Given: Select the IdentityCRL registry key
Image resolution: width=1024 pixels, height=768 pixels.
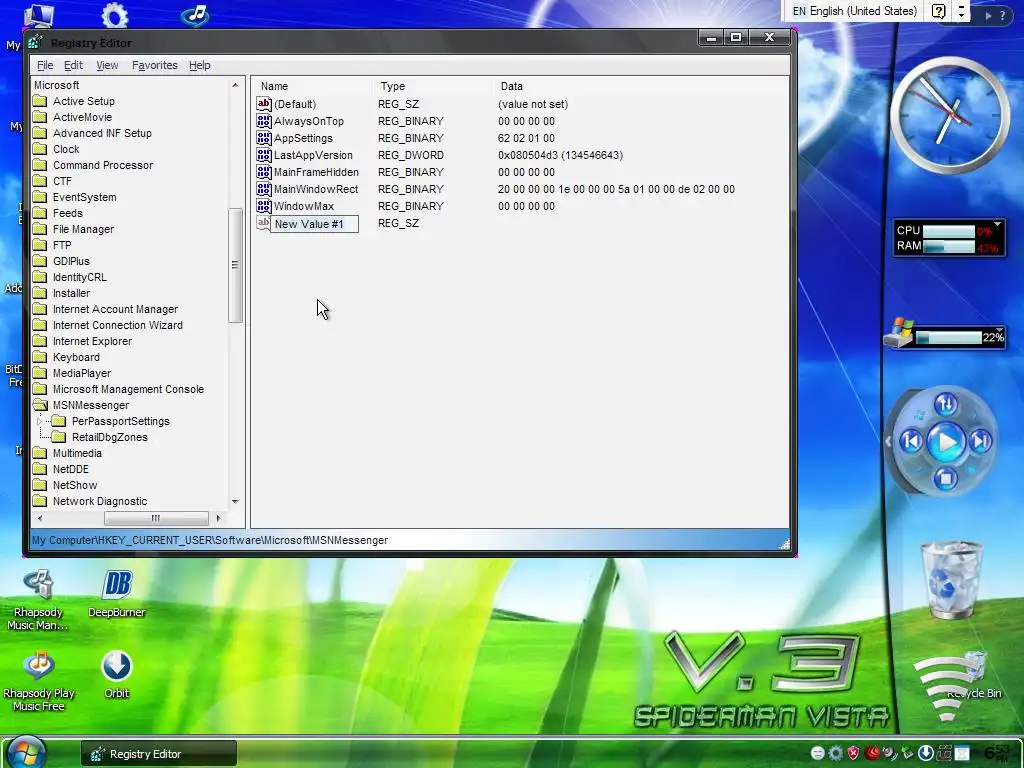Looking at the screenshot, I should 80,277.
